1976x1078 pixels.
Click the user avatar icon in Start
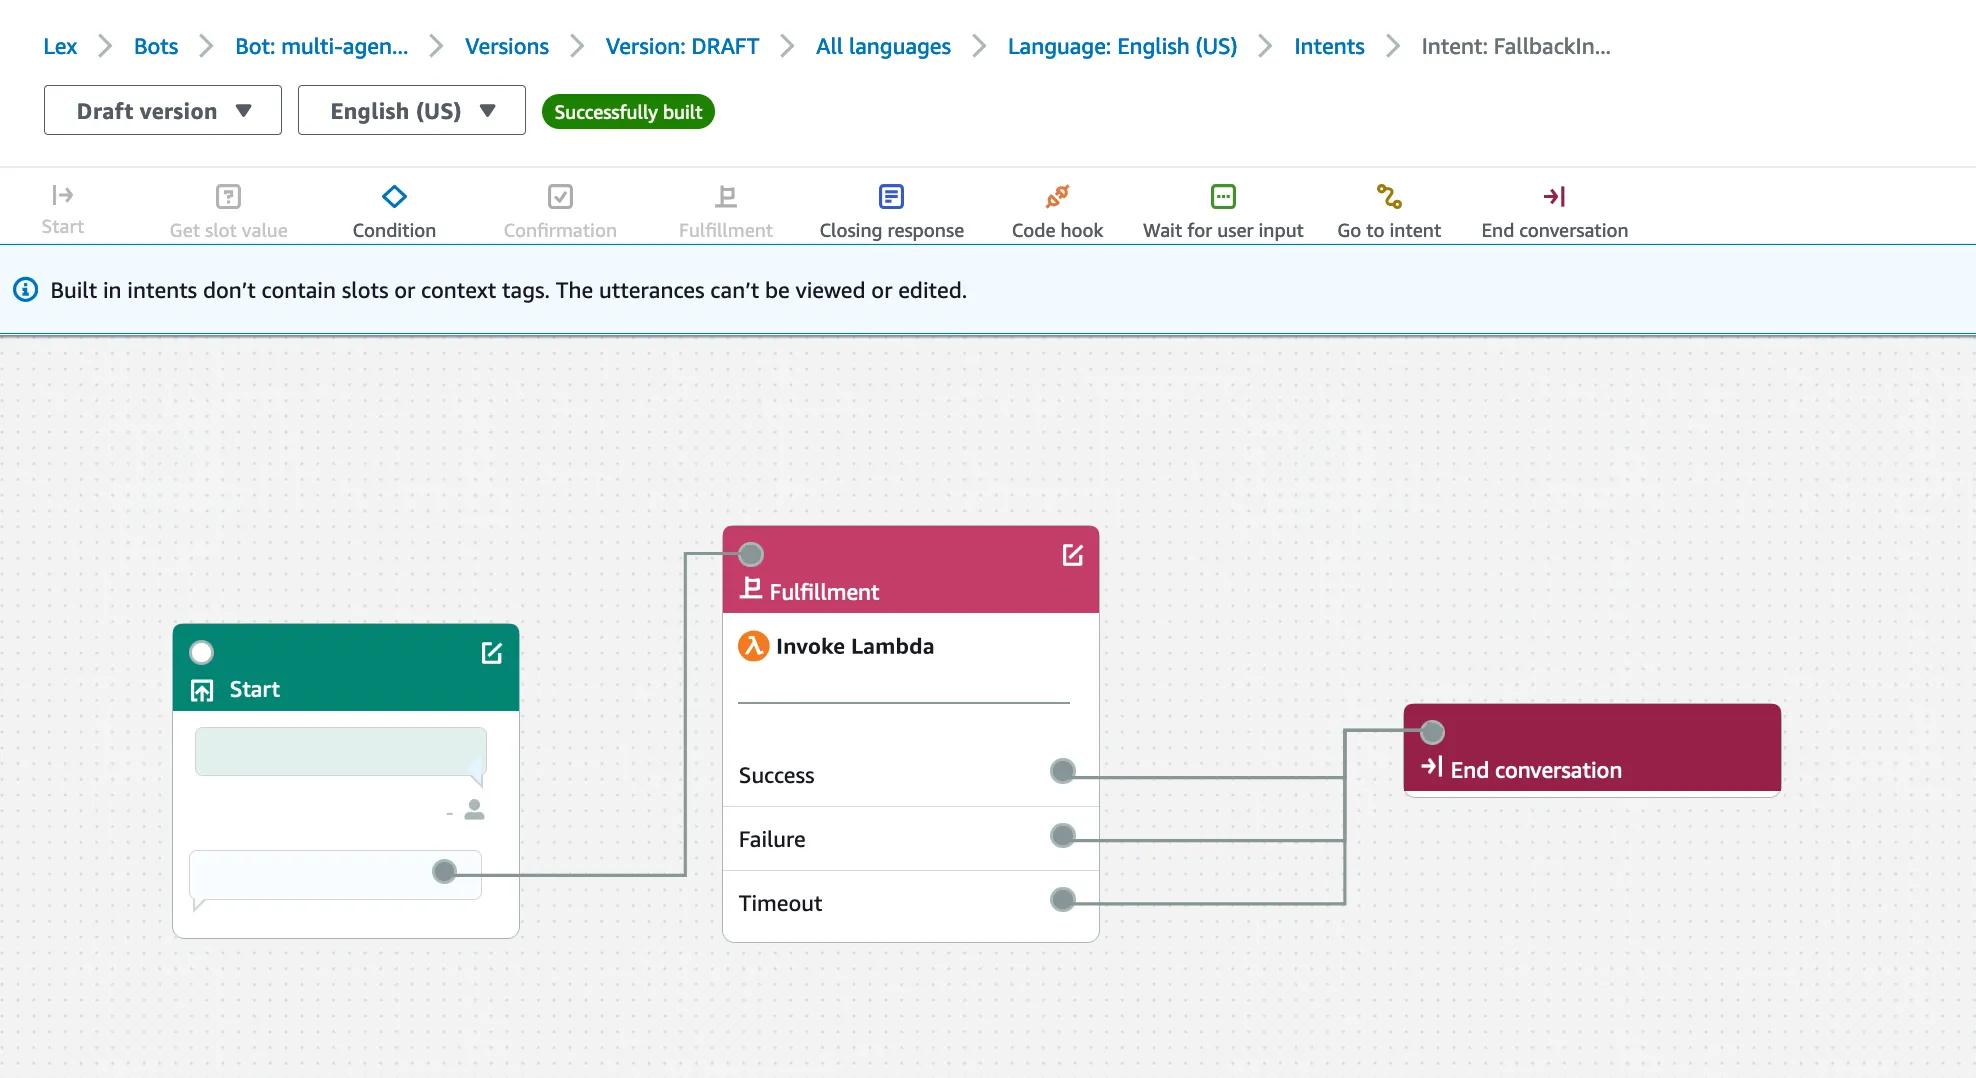[474, 810]
